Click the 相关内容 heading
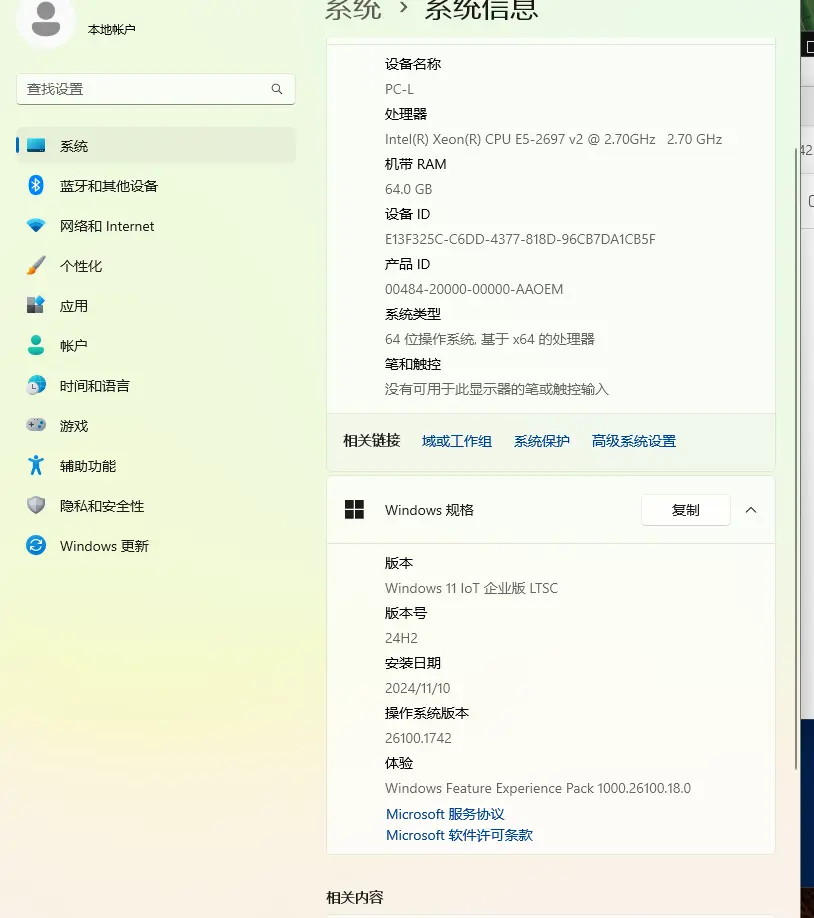The image size is (814, 918). [x=354, y=897]
